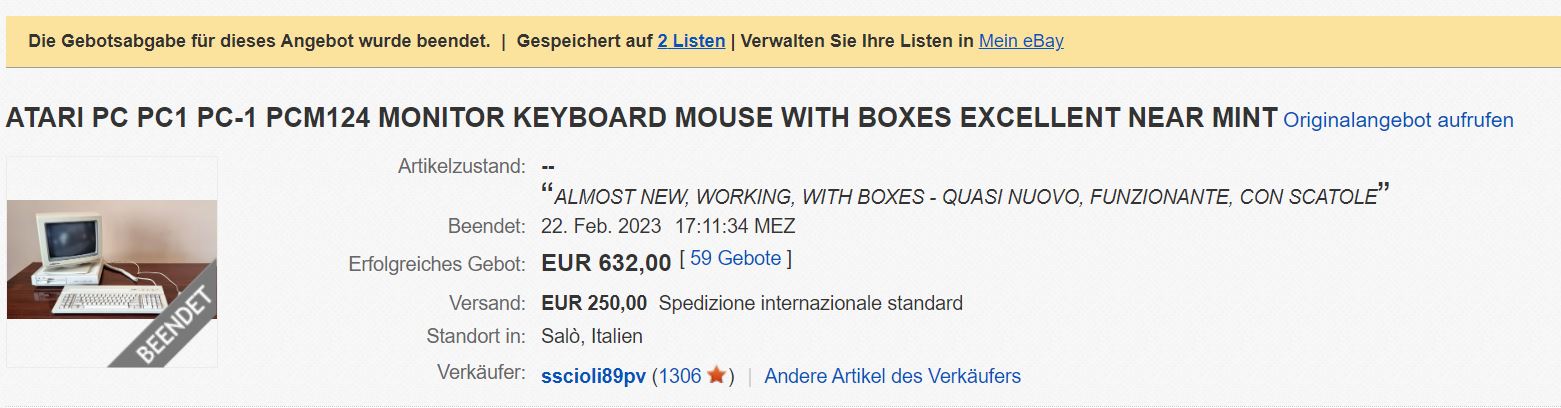Click the shipping cost EUR 250,00
1561x408 pixels.
594,302
